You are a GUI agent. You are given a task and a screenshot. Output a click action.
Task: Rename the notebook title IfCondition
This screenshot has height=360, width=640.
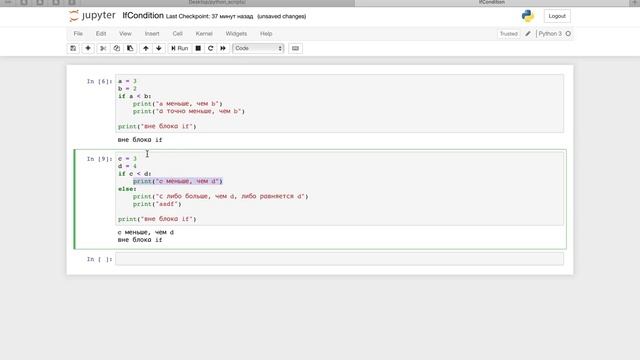click(143, 16)
